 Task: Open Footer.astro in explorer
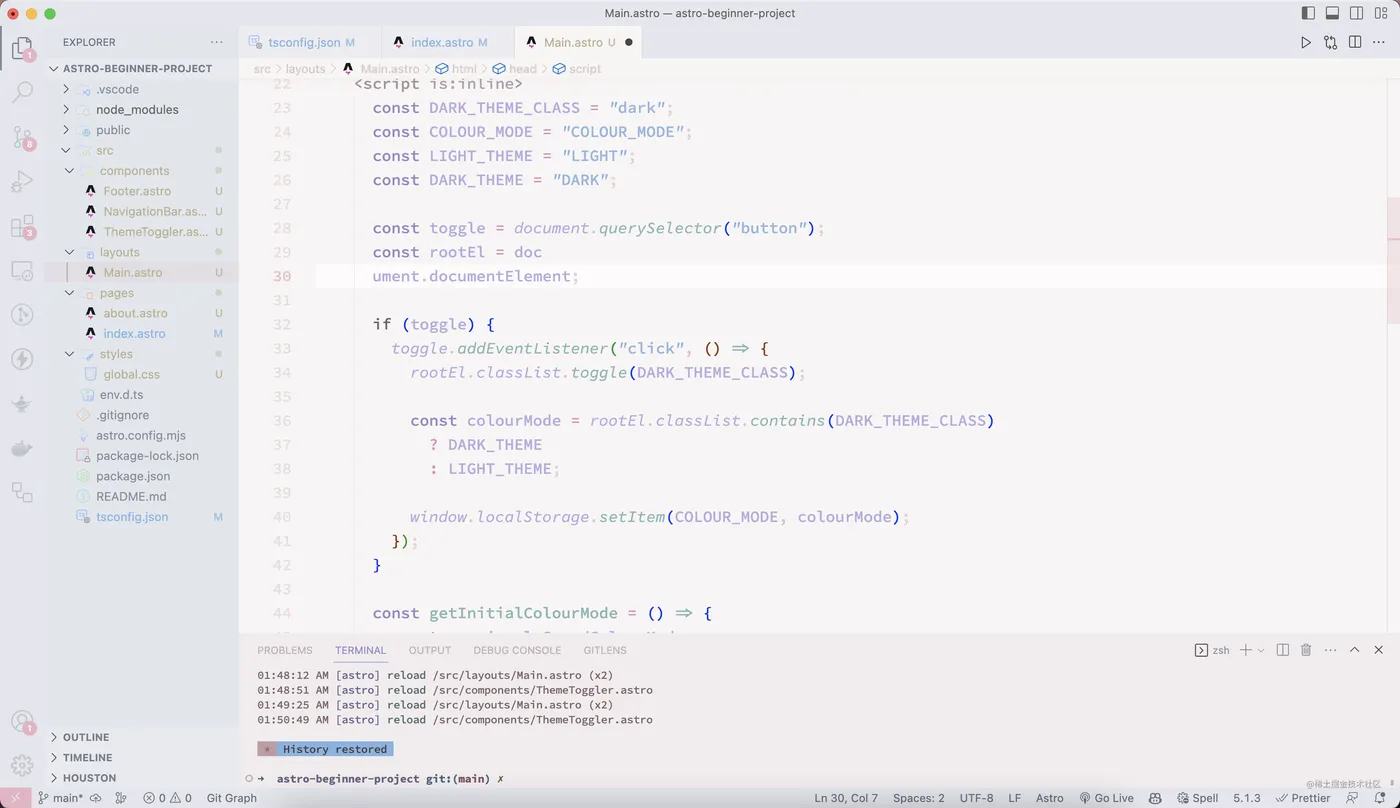coord(137,191)
